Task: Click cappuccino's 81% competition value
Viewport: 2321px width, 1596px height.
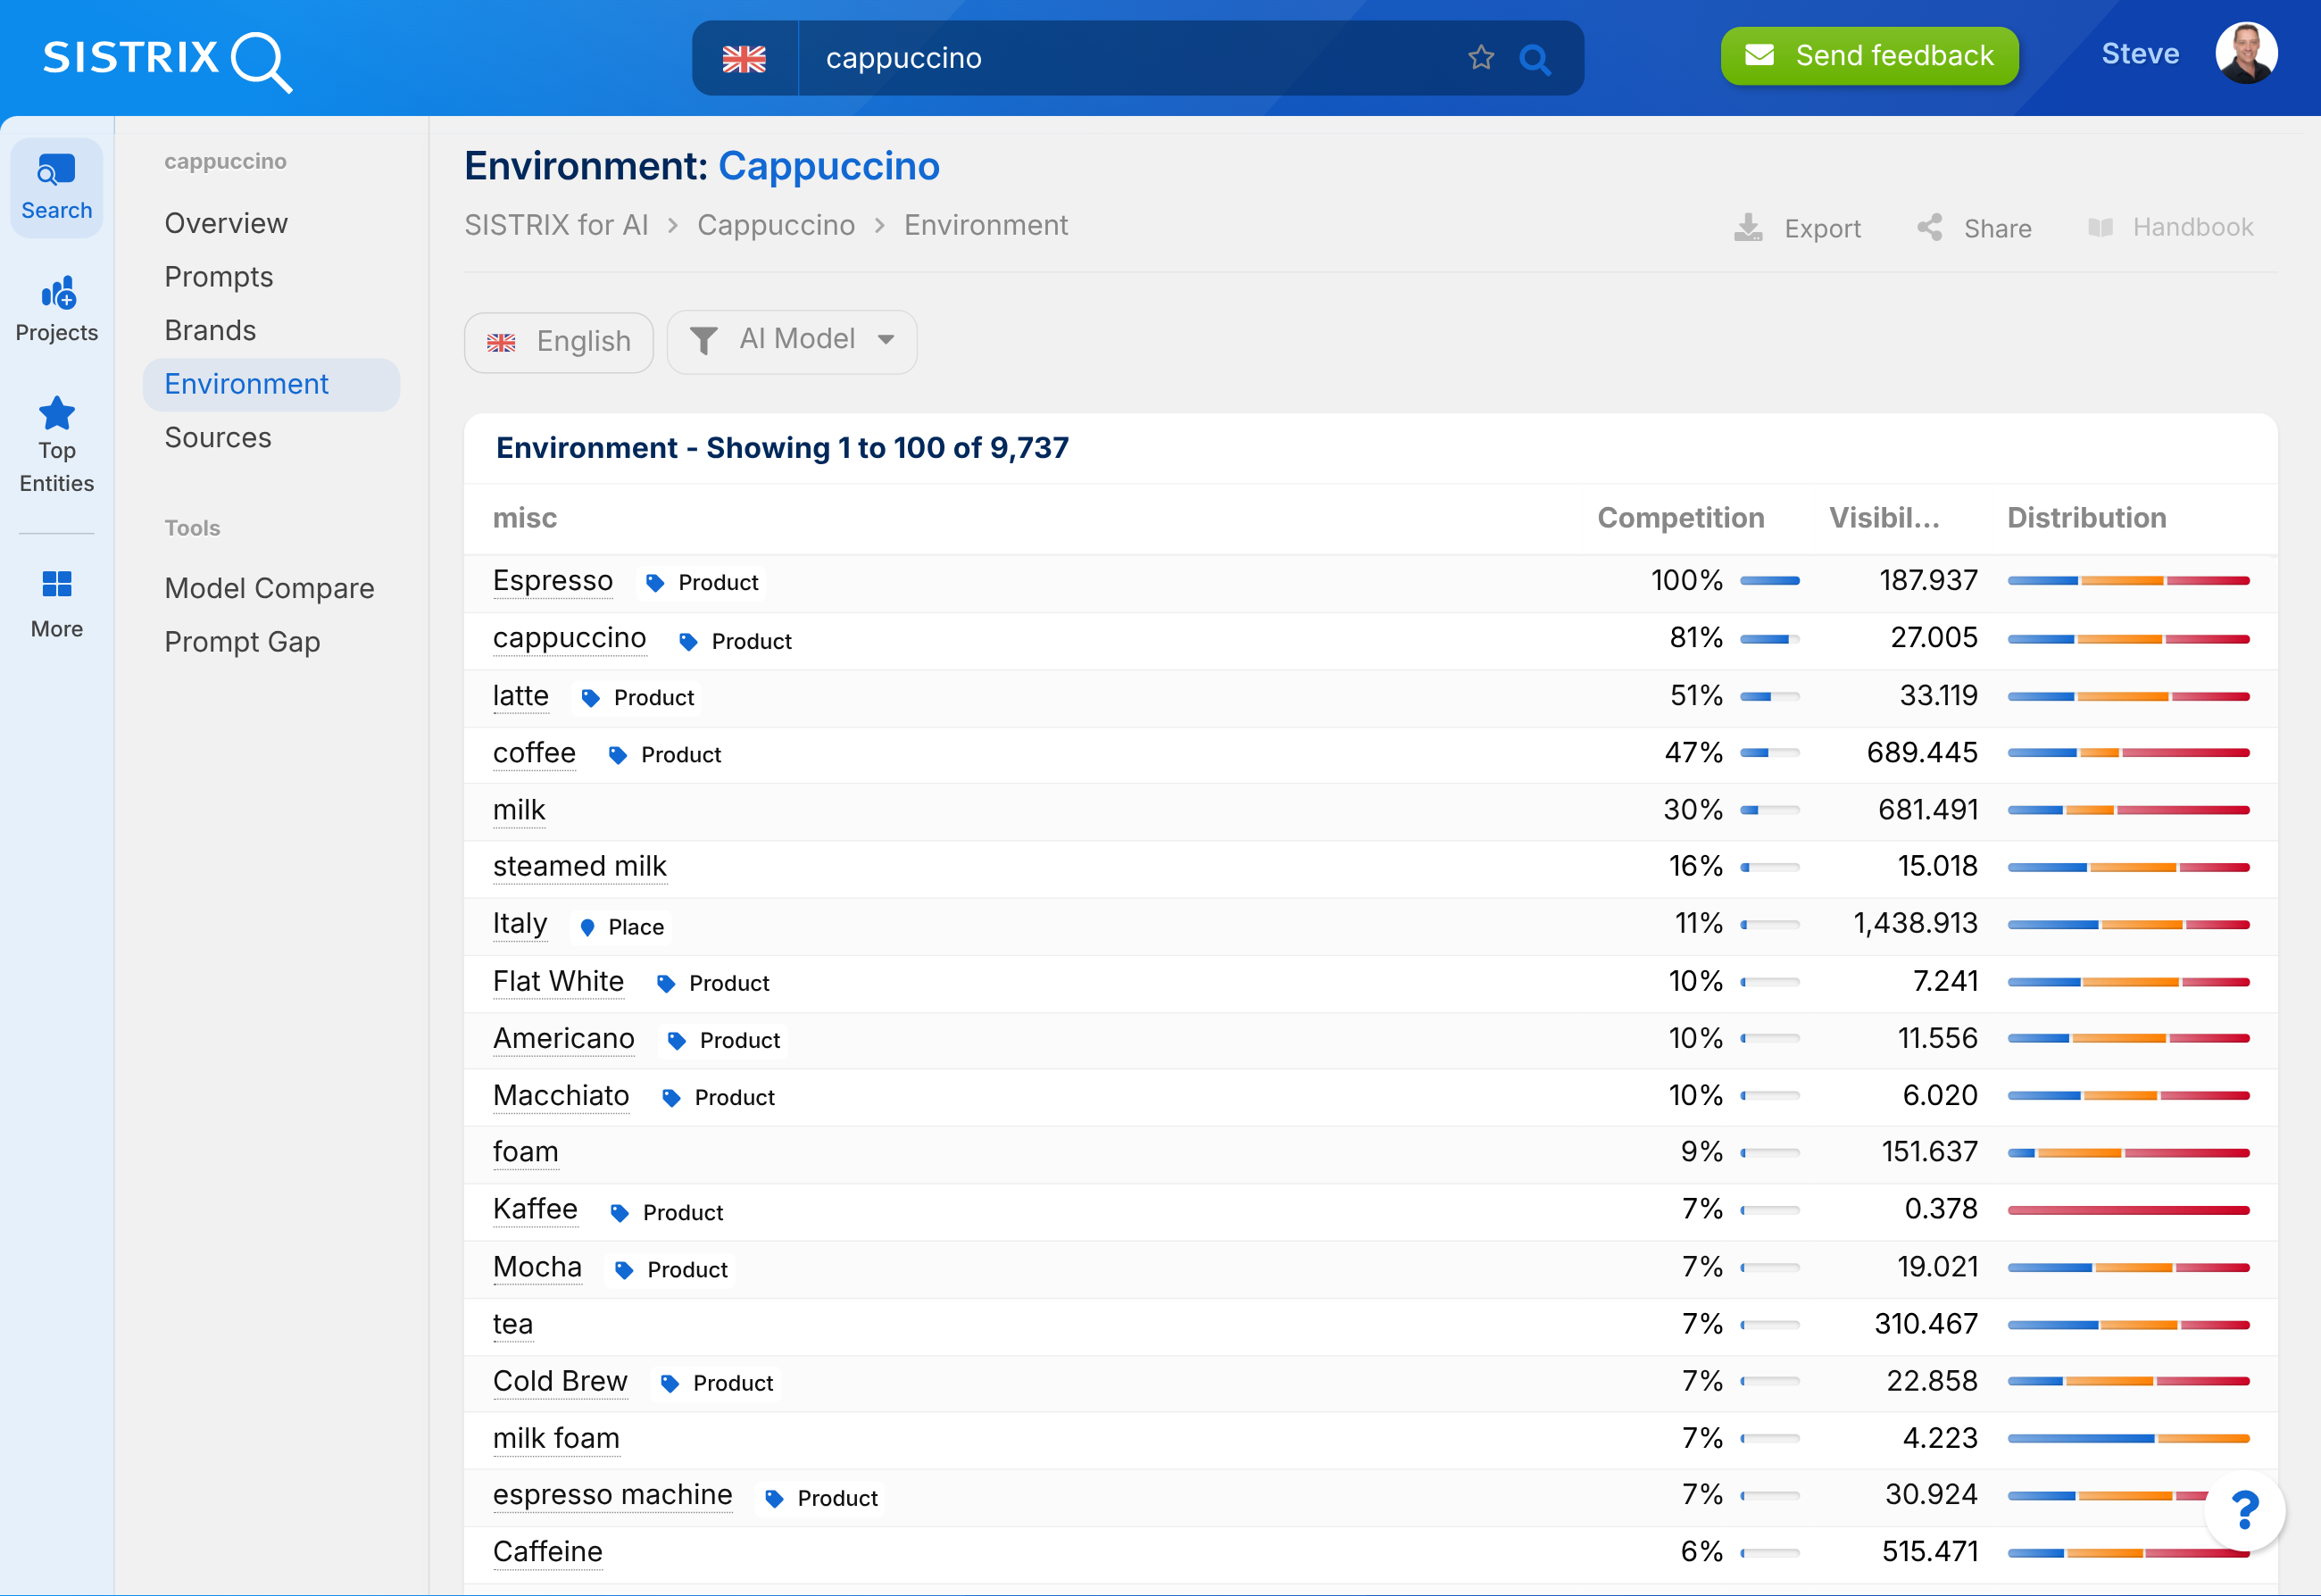Action: coord(1696,638)
